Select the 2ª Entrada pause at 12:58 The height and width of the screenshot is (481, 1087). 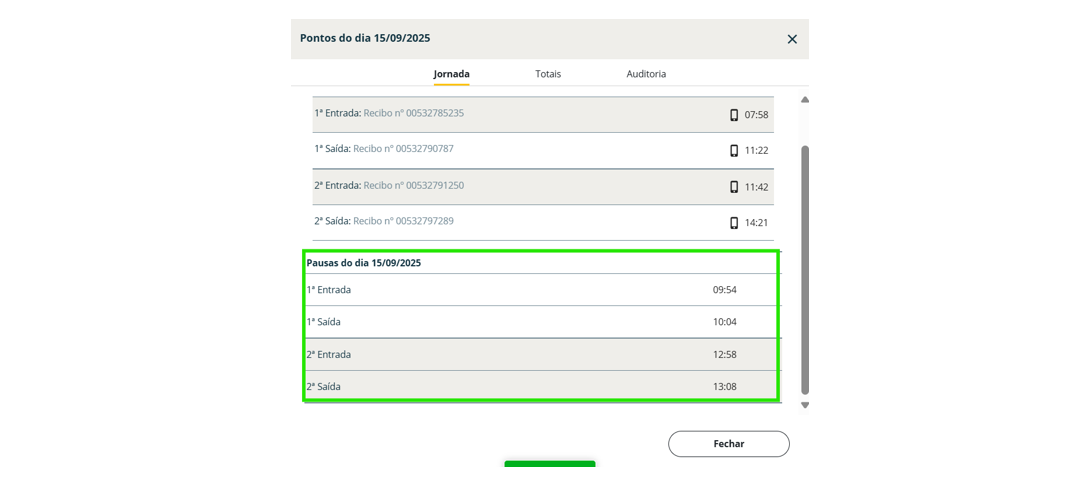point(540,354)
